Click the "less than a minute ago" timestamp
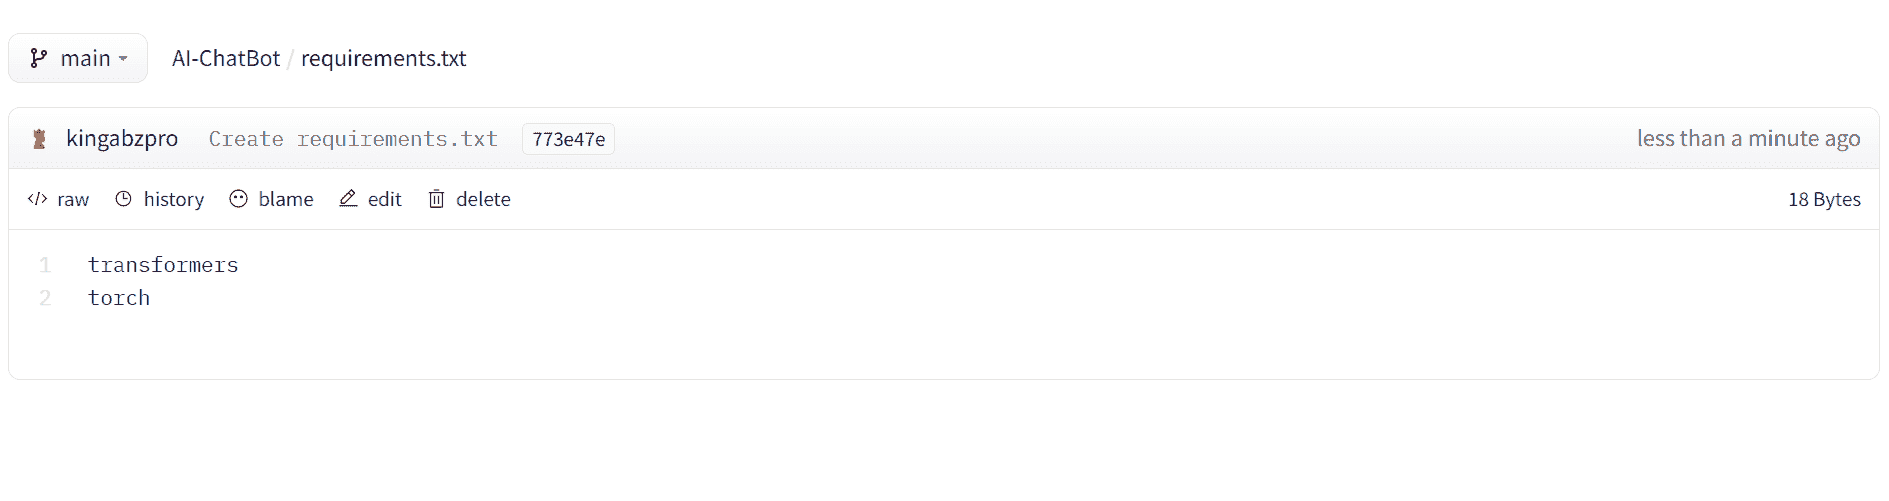The image size is (1889, 501). click(1748, 139)
